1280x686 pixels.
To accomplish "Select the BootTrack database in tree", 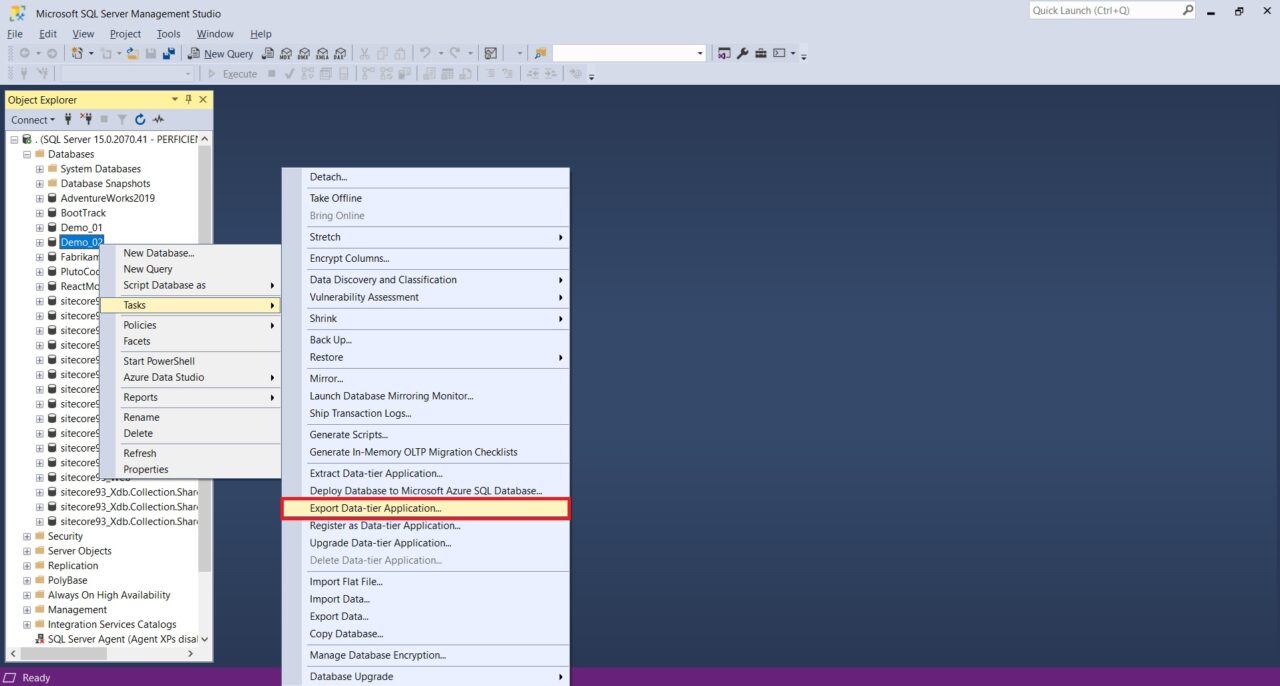I will coord(83,213).
